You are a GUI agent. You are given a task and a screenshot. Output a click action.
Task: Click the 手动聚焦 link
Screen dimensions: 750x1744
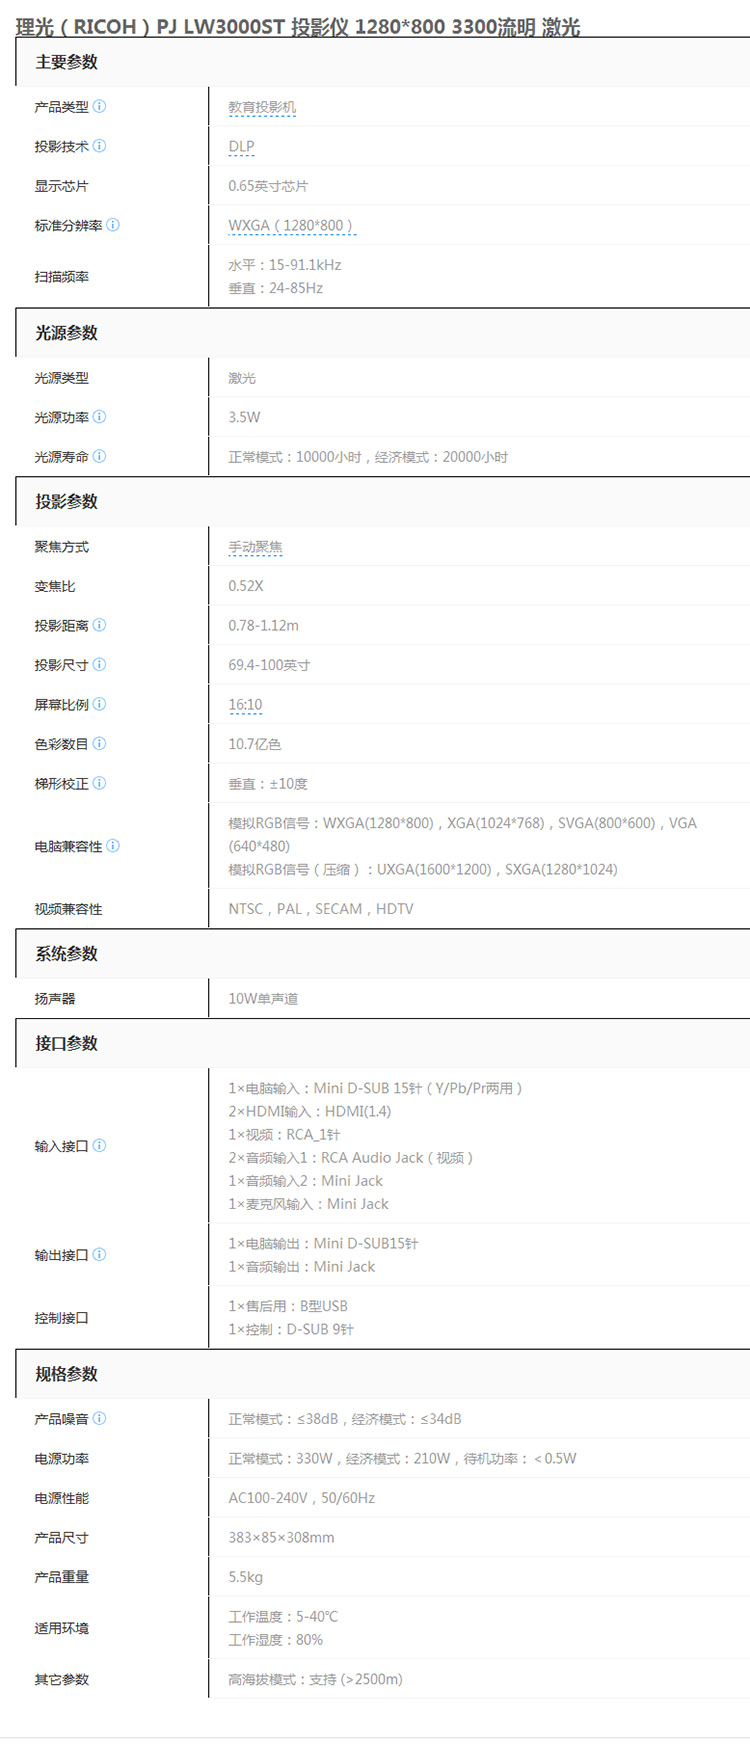[255, 547]
